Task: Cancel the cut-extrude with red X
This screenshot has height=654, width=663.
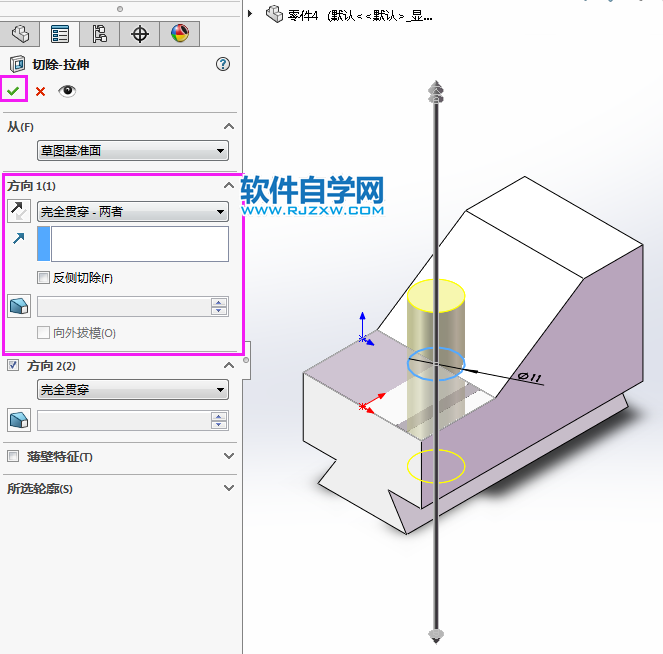Action: (x=41, y=91)
